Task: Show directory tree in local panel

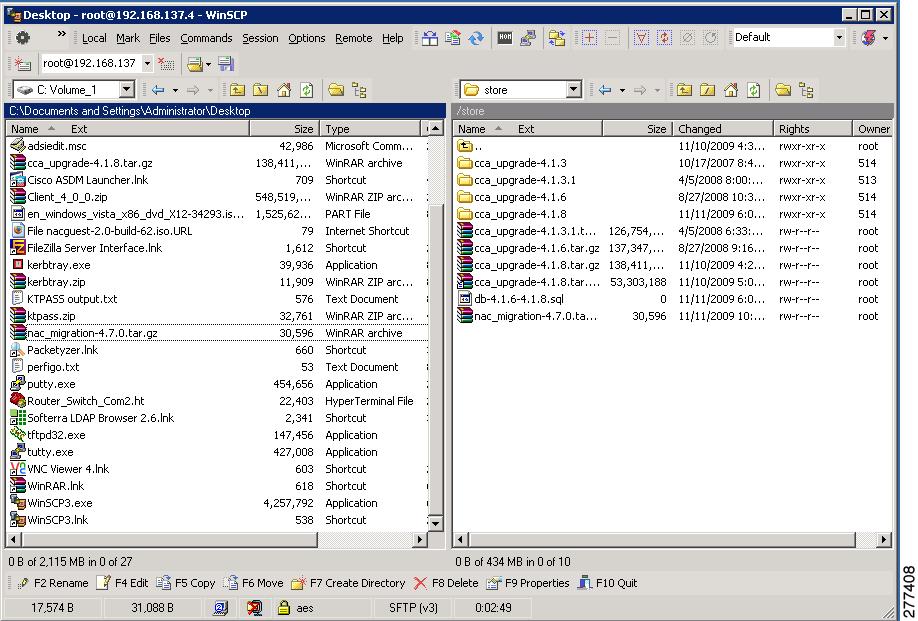Action: [359, 90]
